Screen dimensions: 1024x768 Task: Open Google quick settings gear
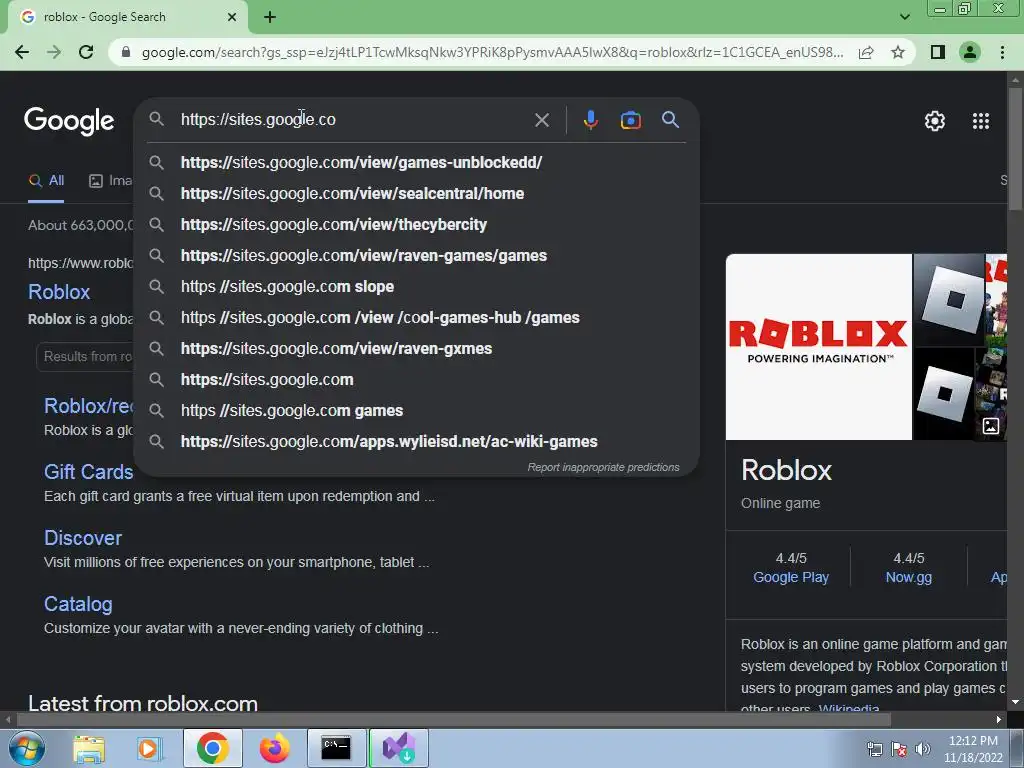(x=935, y=121)
